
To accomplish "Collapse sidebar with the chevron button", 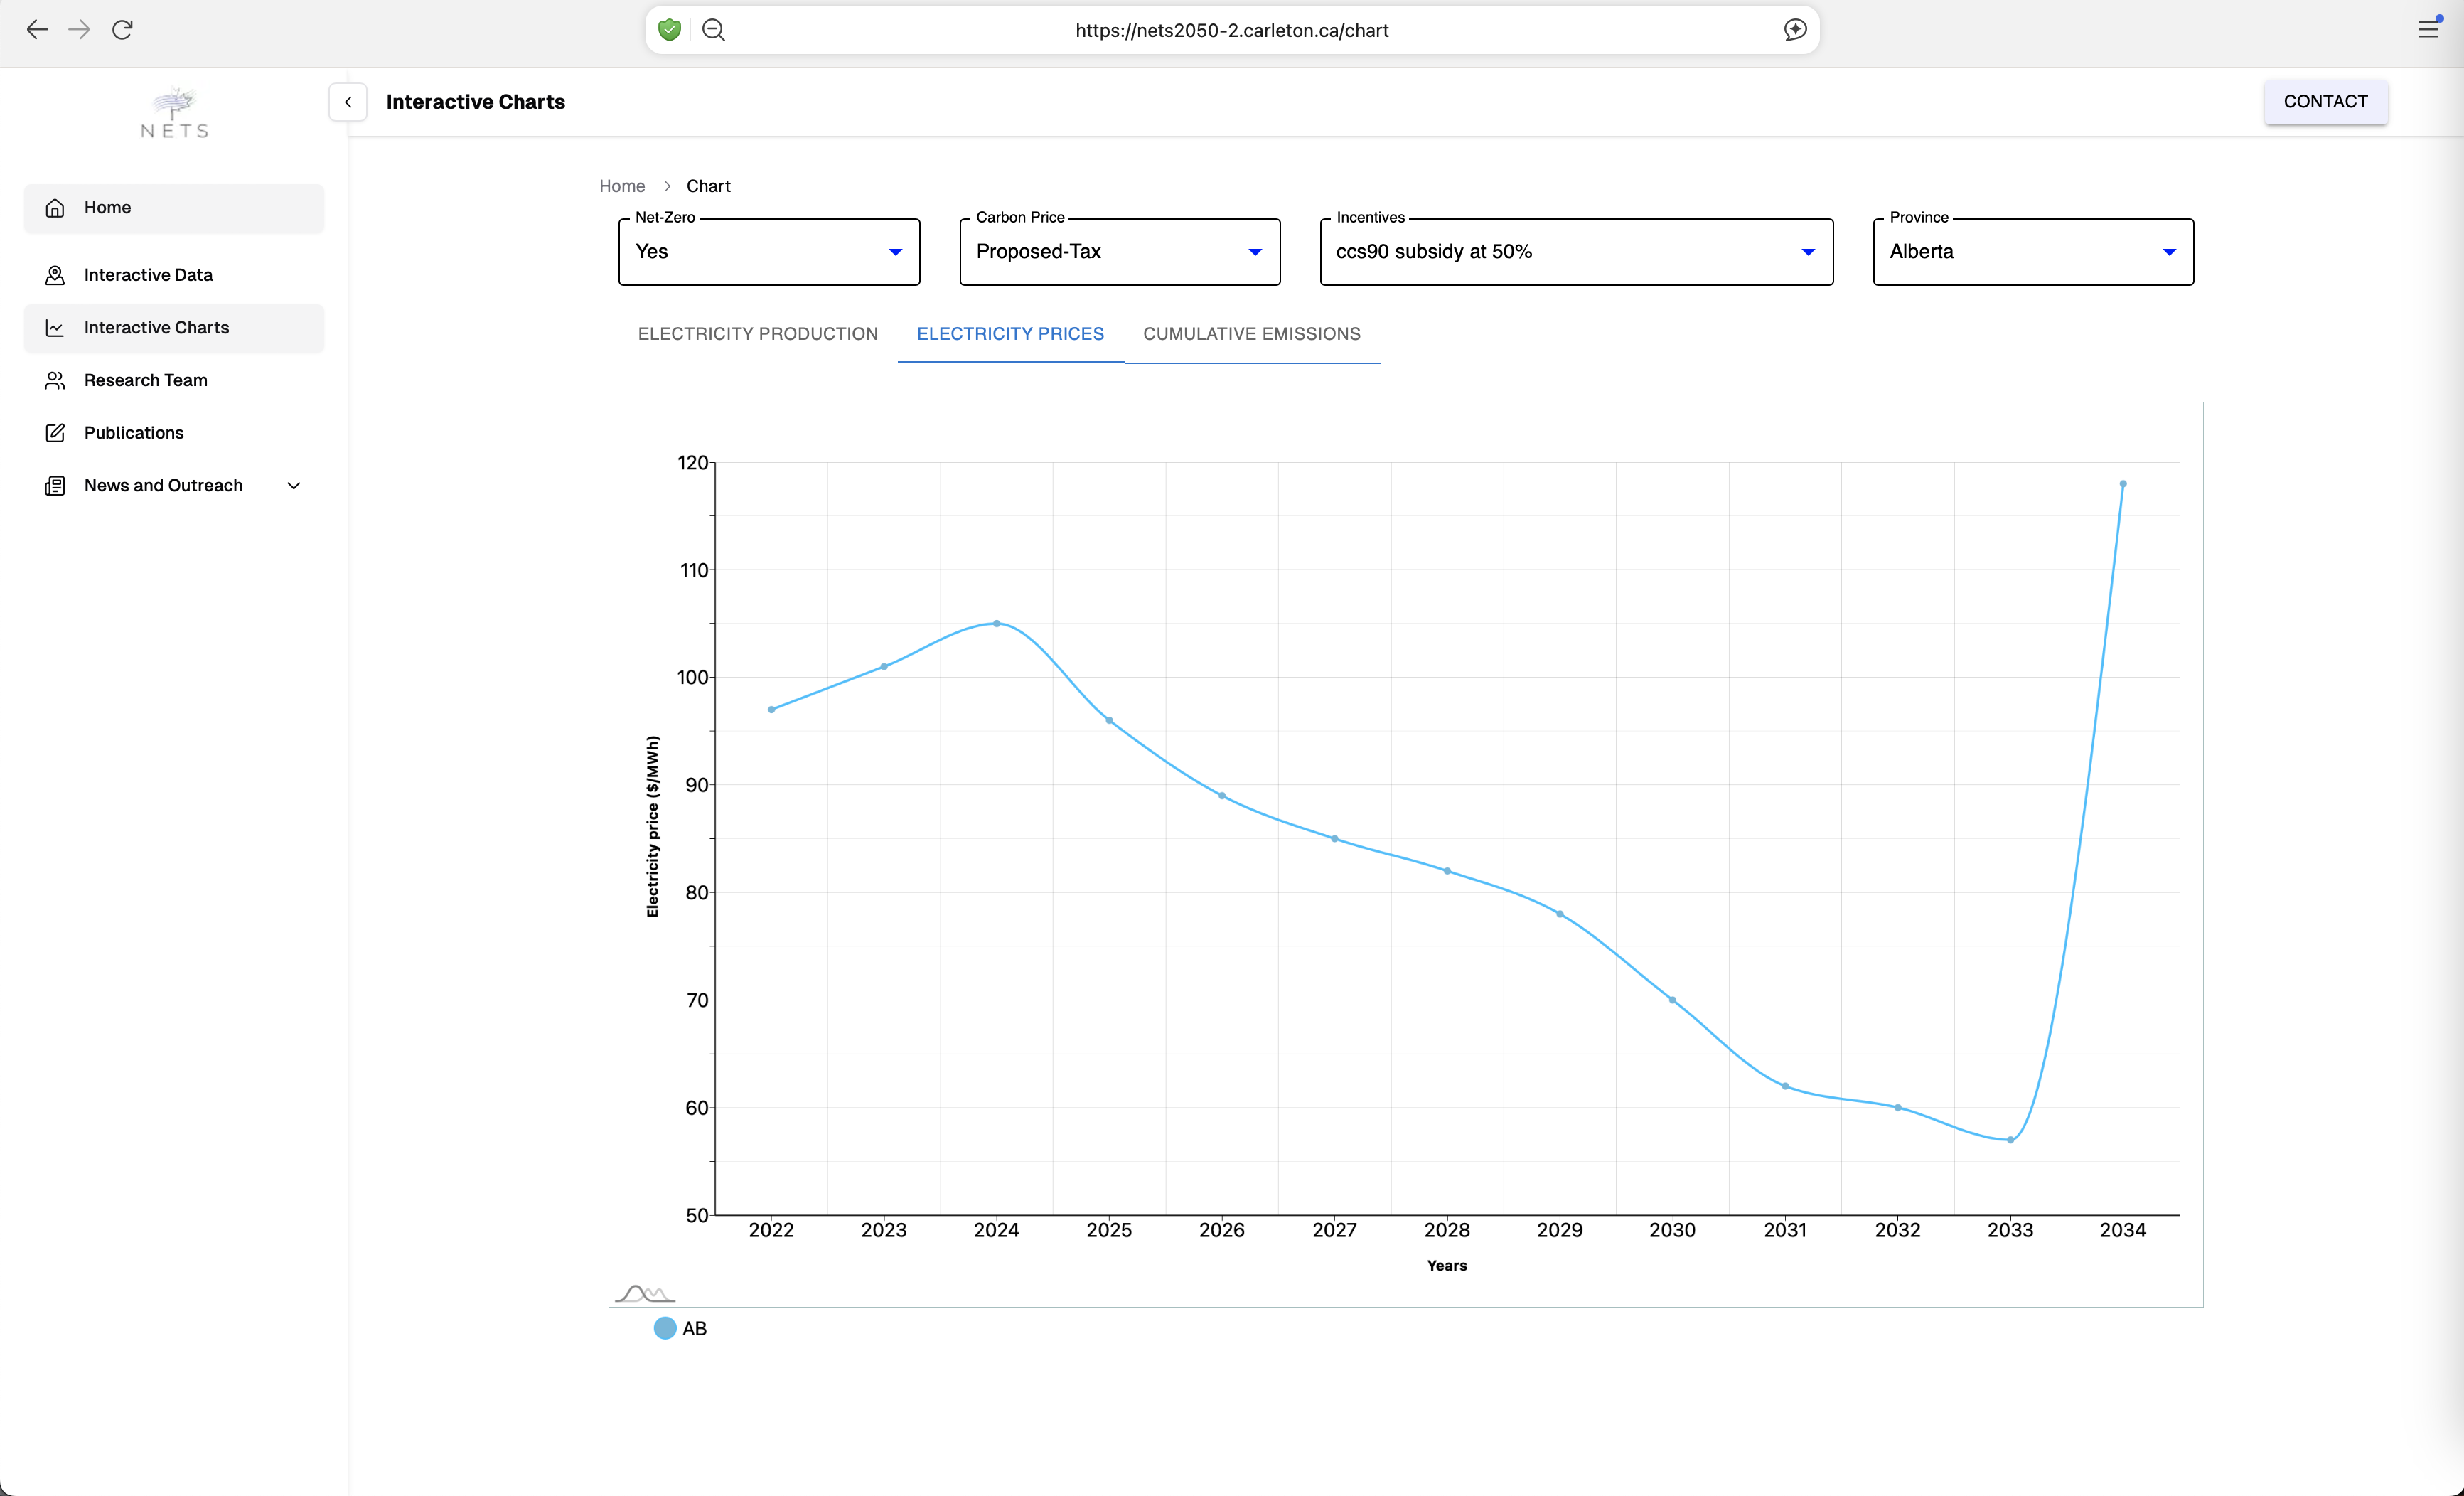I will tap(347, 102).
